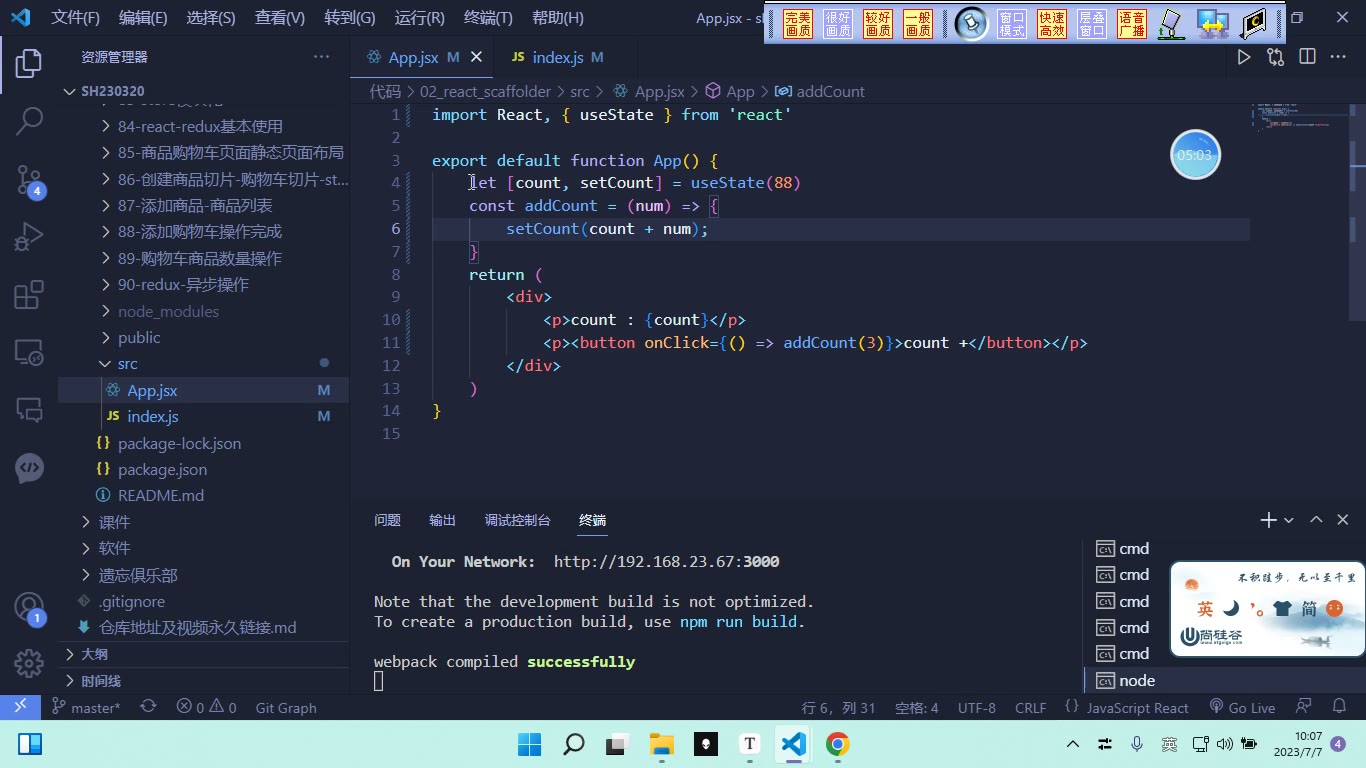Split the editor to the right
1366x768 pixels.
point(1307,57)
